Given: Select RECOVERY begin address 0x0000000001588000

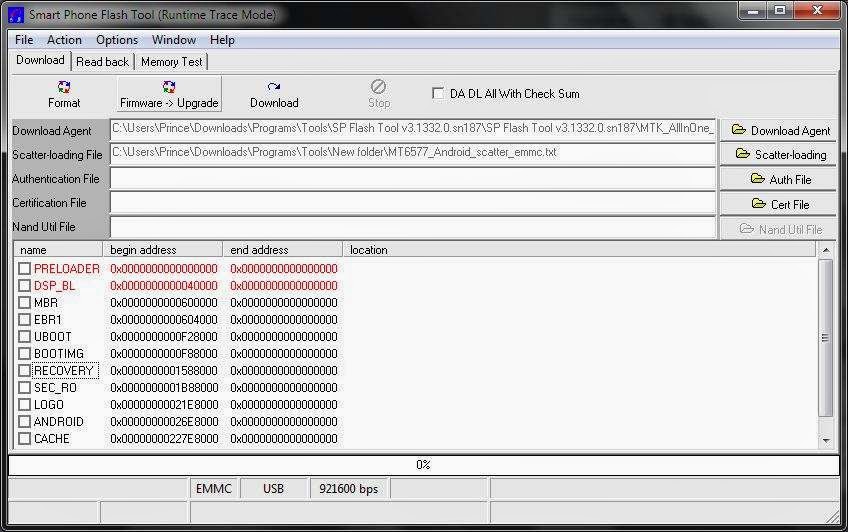Looking at the screenshot, I should pos(164,371).
